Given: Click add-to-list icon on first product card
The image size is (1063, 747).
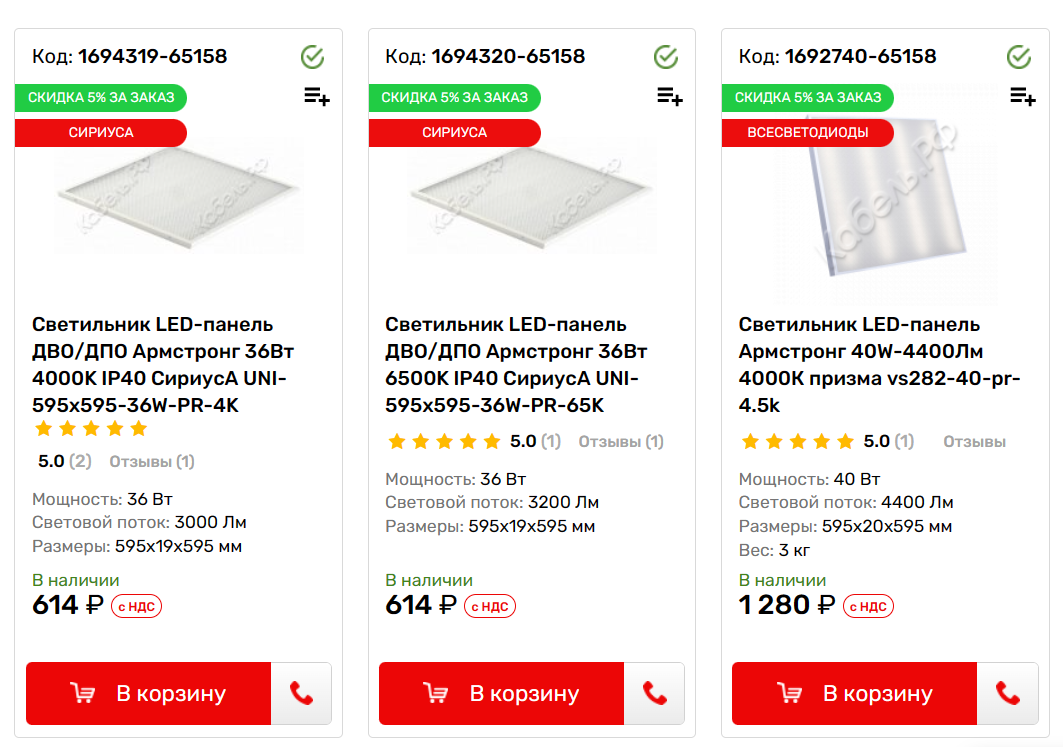Looking at the screenshot, I should 317,97.
